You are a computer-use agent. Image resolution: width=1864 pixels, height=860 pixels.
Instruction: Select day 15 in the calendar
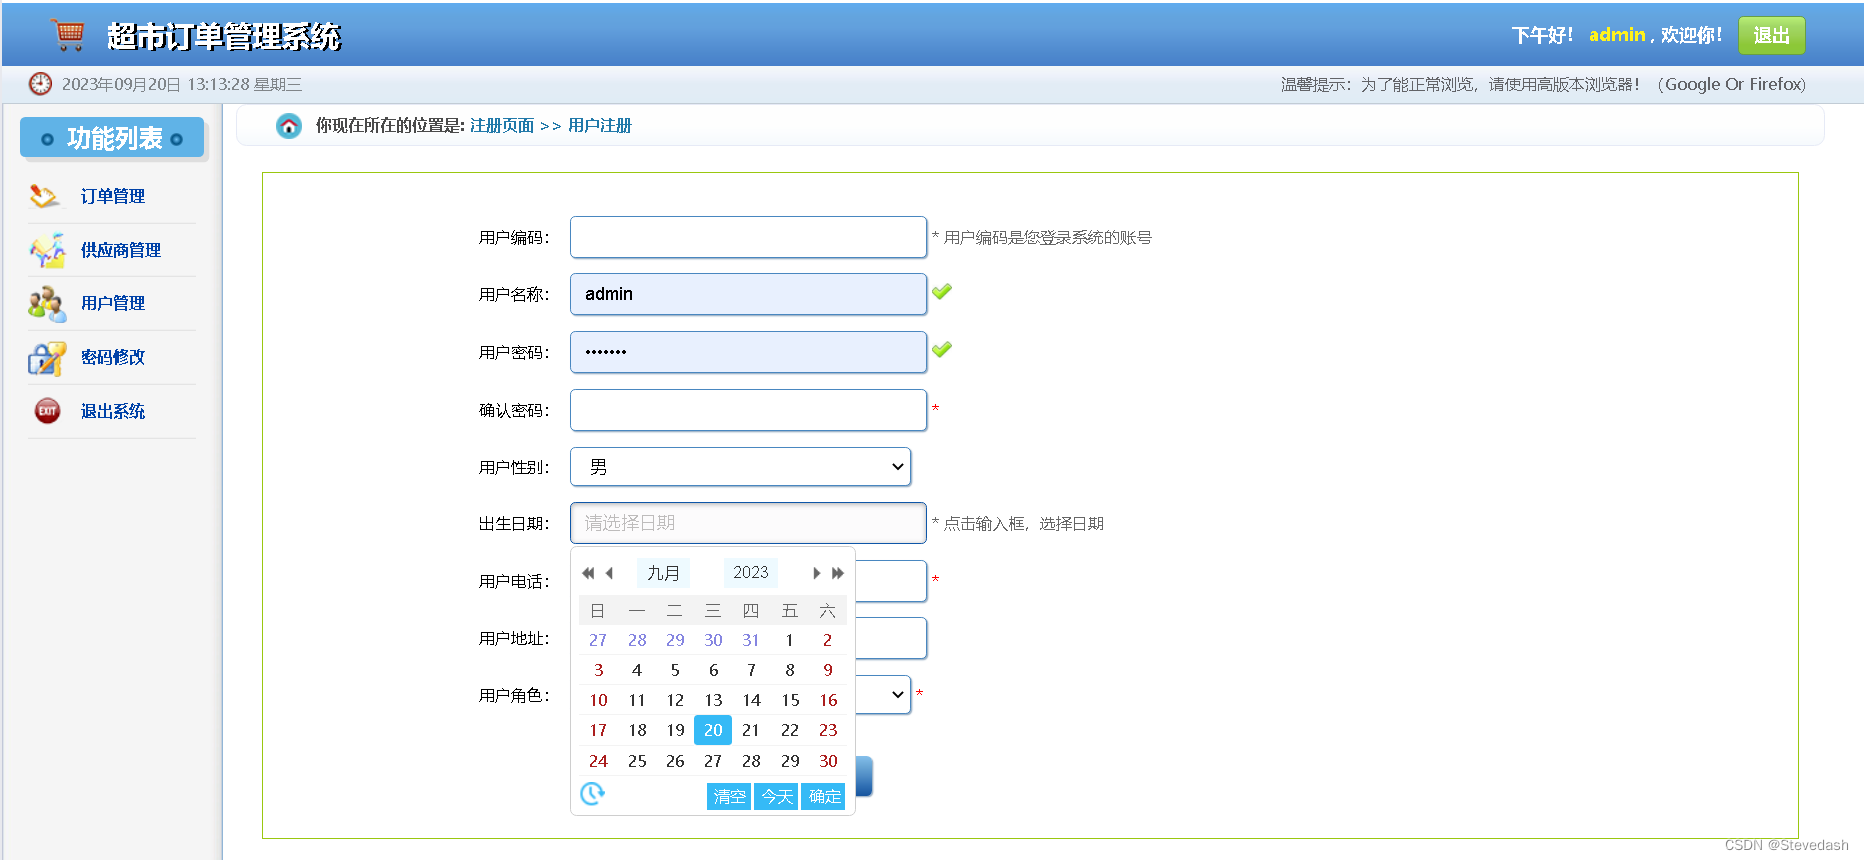(x=790, y=700)
